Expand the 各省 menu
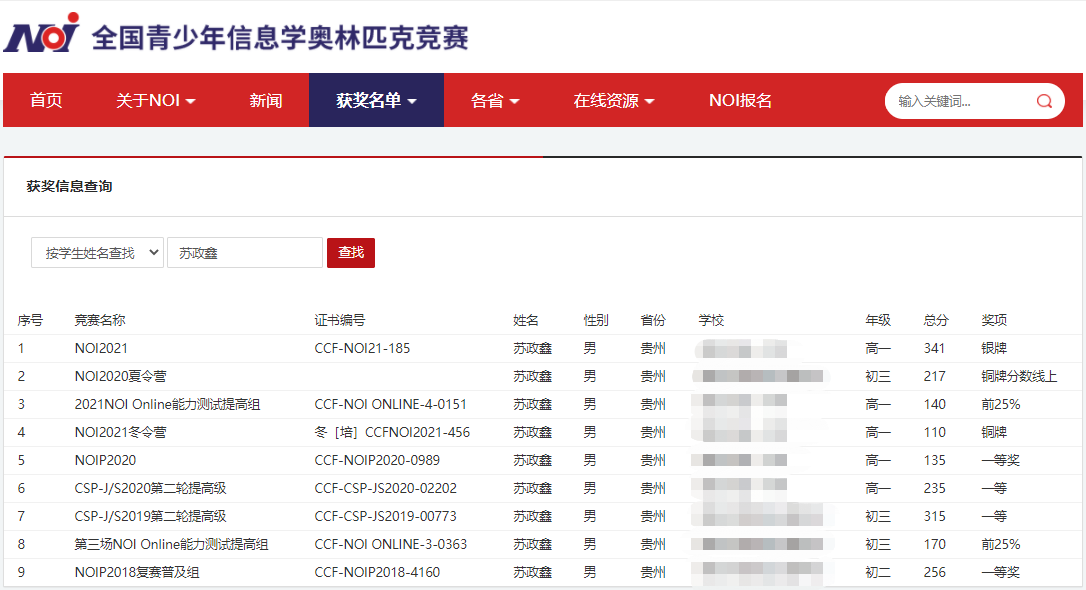The image size is (1086, 590). click(x=495, y=100)
